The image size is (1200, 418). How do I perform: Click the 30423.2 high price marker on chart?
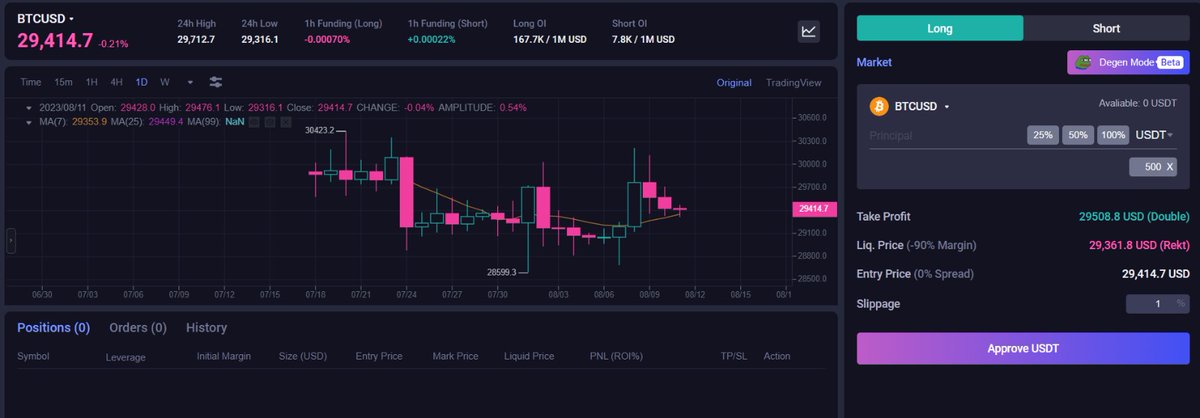coord(319,130)
